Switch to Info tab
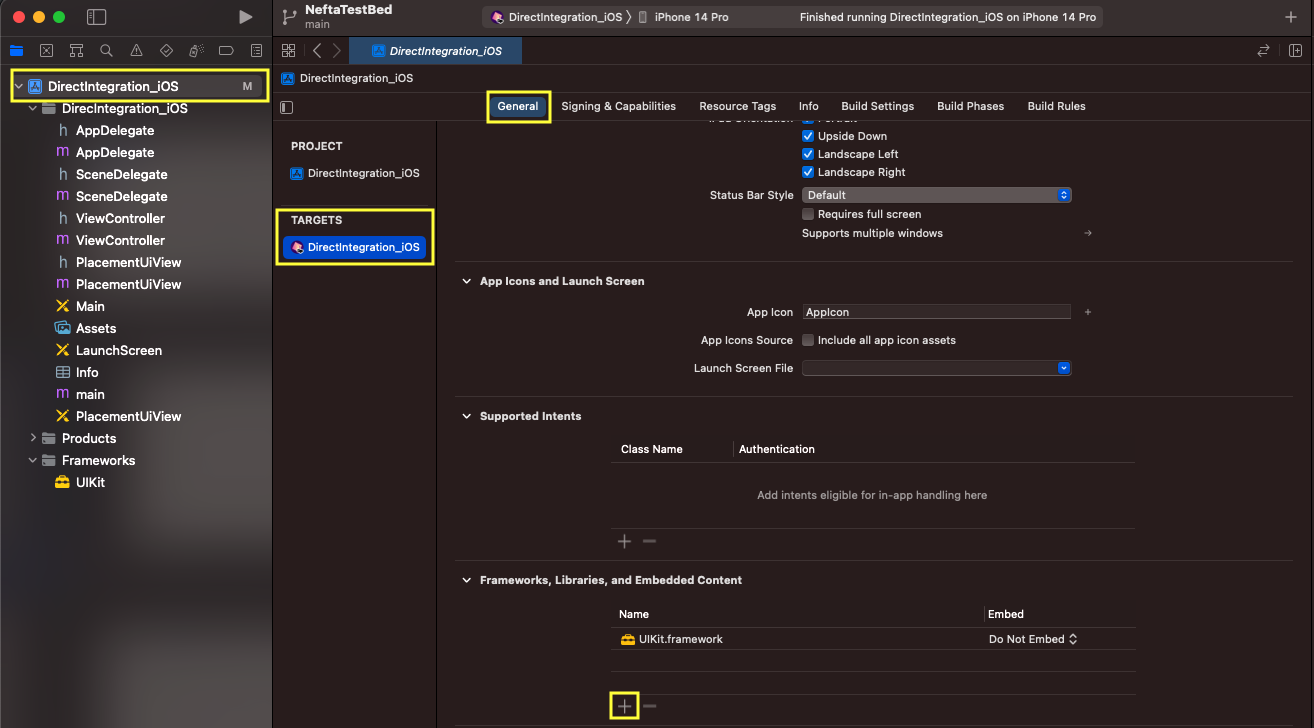1314x728 pixels. tap(808, 106)
